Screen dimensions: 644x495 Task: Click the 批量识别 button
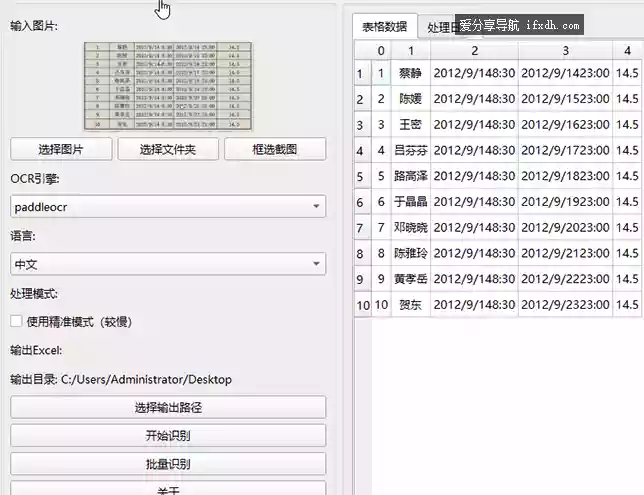pyautogui.click(x=168, y=464)
